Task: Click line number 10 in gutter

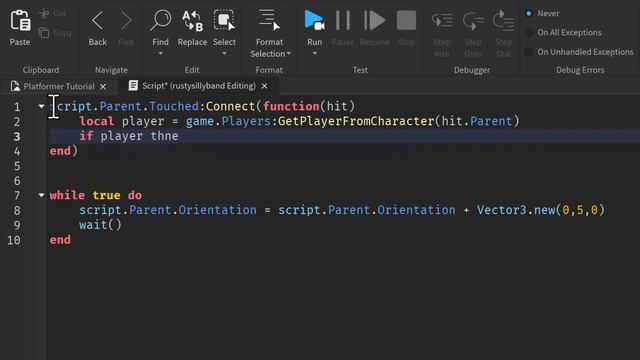Action: [14, 240]
